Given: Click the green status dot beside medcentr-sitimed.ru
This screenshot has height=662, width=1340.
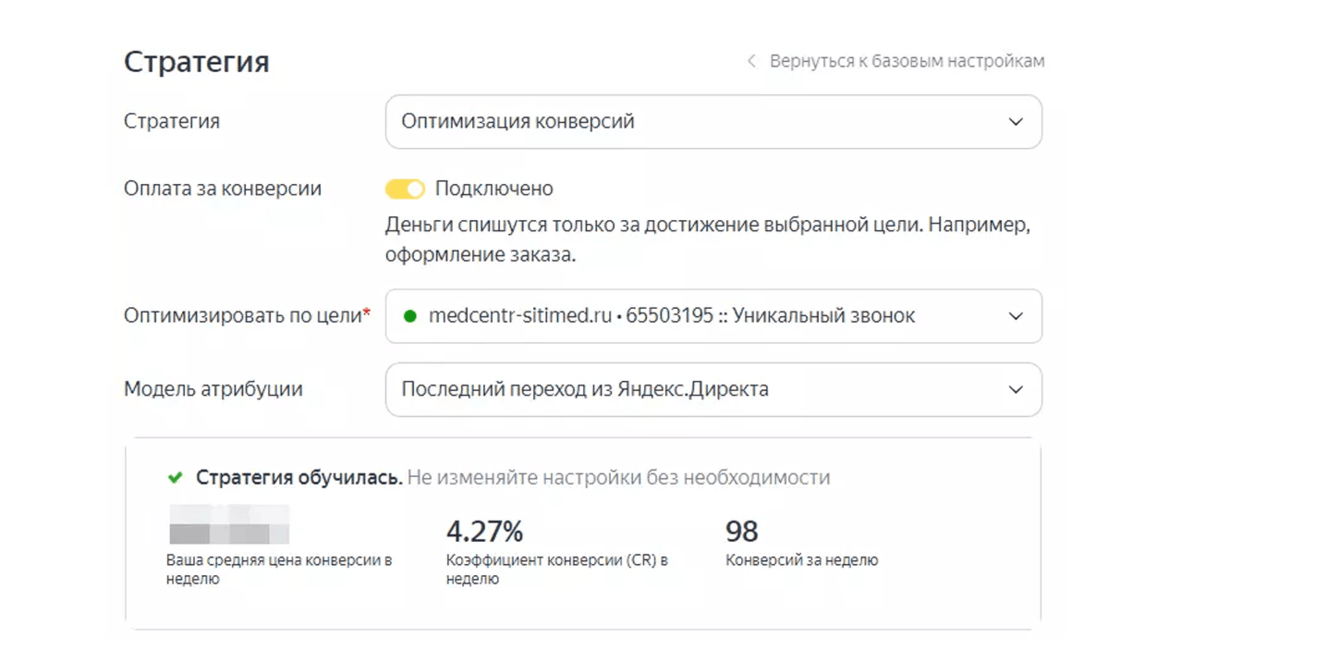Looking at the screenshot, I should tap(409, 316).
